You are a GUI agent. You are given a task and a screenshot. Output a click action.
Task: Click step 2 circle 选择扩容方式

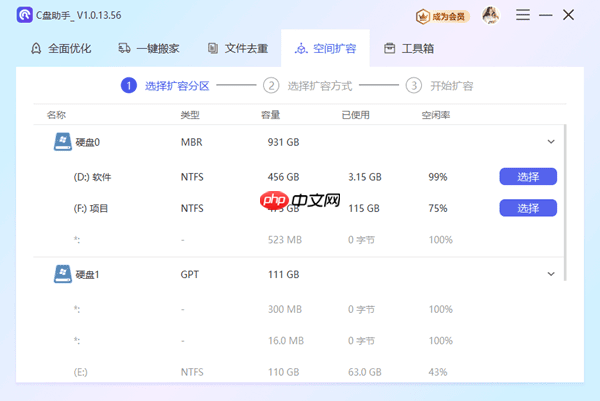[x=271, y=85]
